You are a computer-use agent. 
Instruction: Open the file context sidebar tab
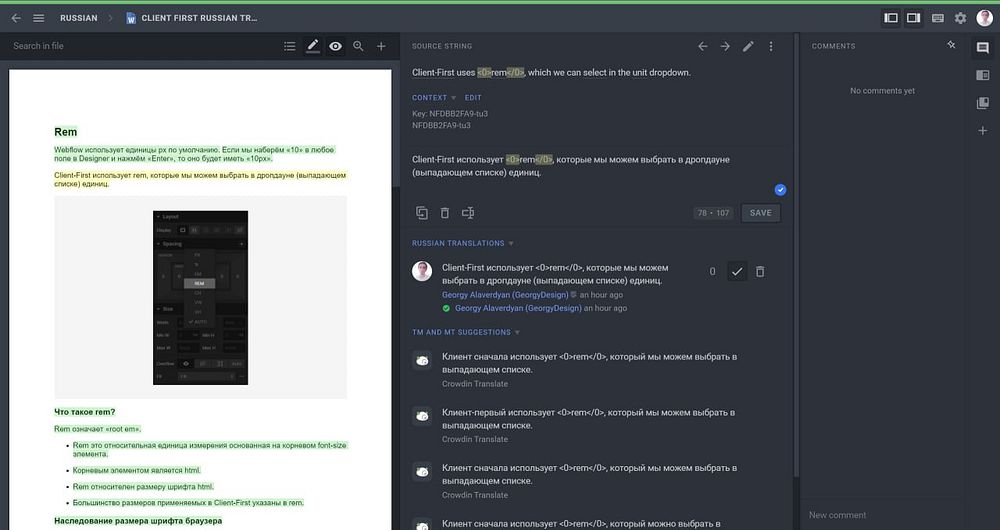tap(983, 75)
